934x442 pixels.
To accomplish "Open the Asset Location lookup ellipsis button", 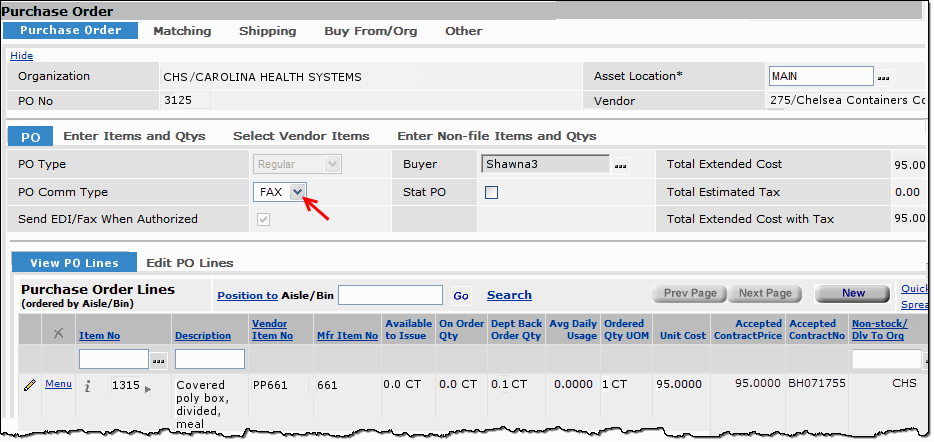I will (x=883, y=77).
